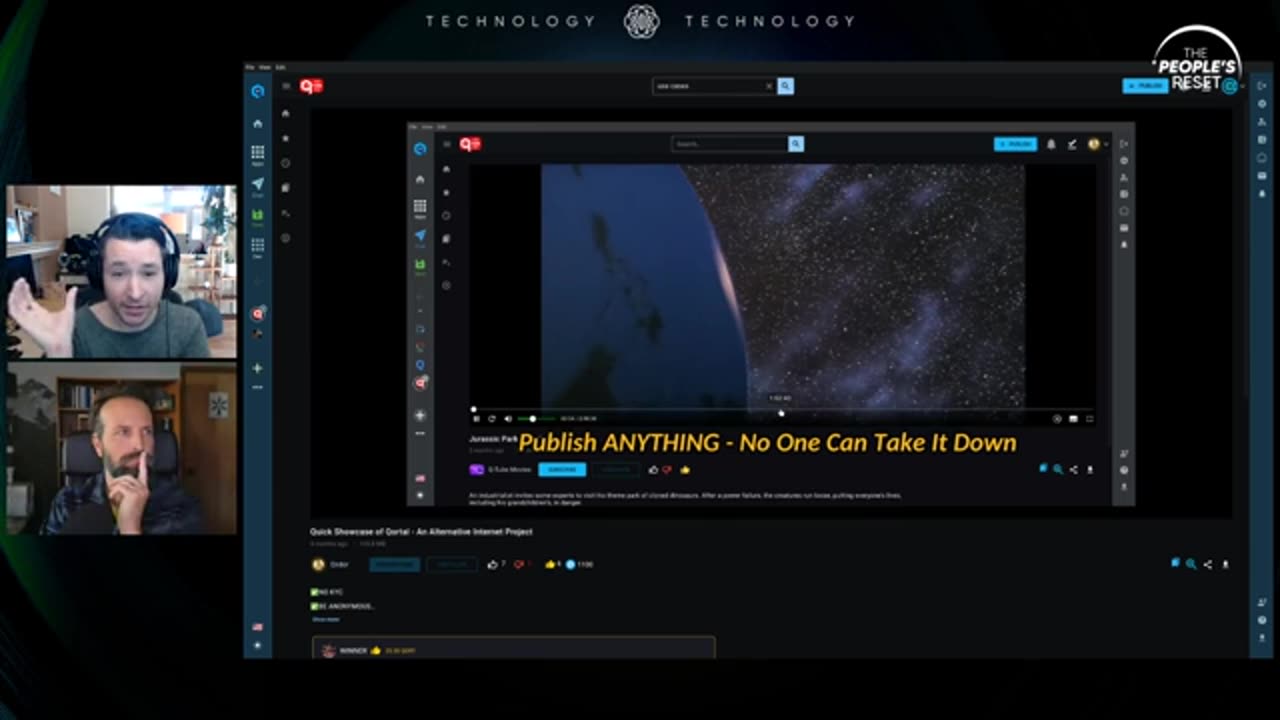Screen dimensions: 1280x720
Task: Open the channel avatar below the outer video title
Action: coord(318,564)
